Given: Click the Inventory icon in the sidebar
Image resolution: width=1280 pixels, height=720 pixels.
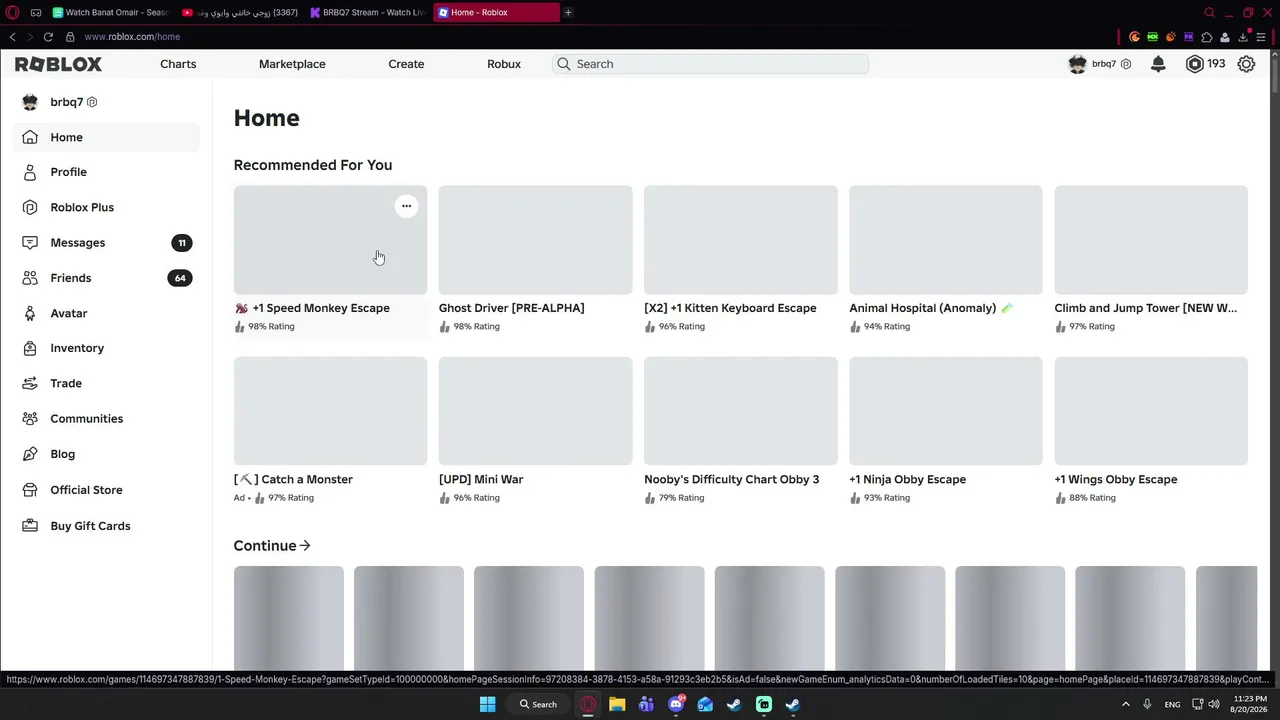Looking at the screenshot, I should coord(30,348).
